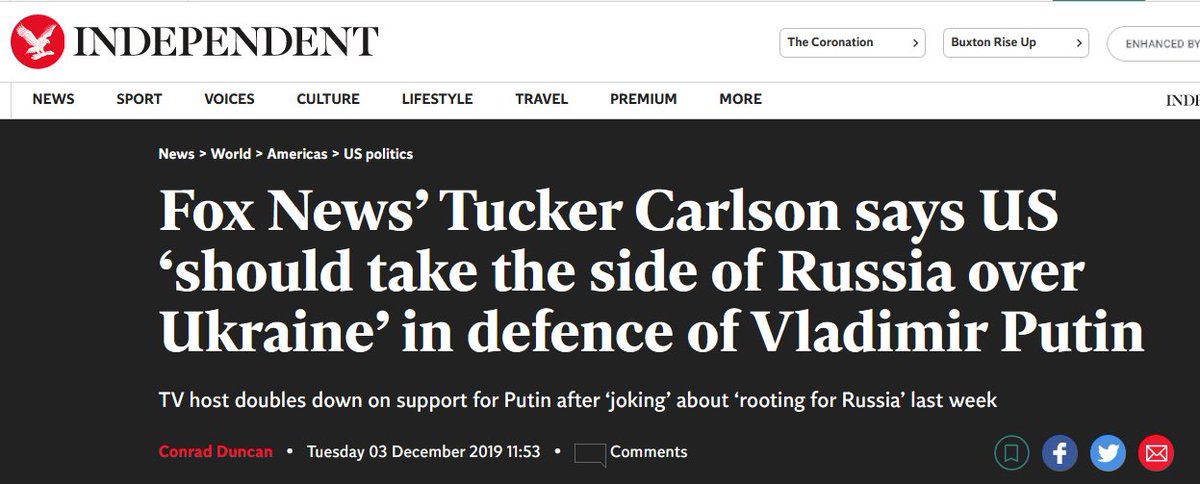Share the article on Twitter
The image size is (1200, 484).
coord(1107,452)
